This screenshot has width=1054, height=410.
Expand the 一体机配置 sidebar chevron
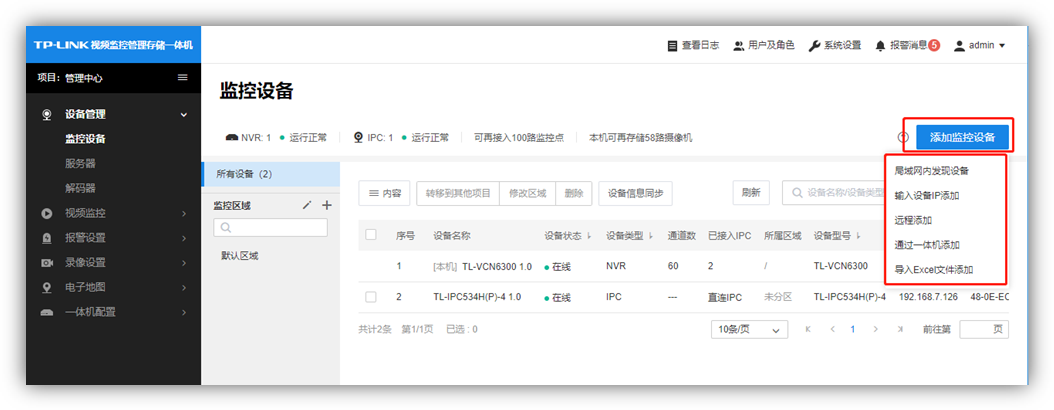(x=184, y=313)
